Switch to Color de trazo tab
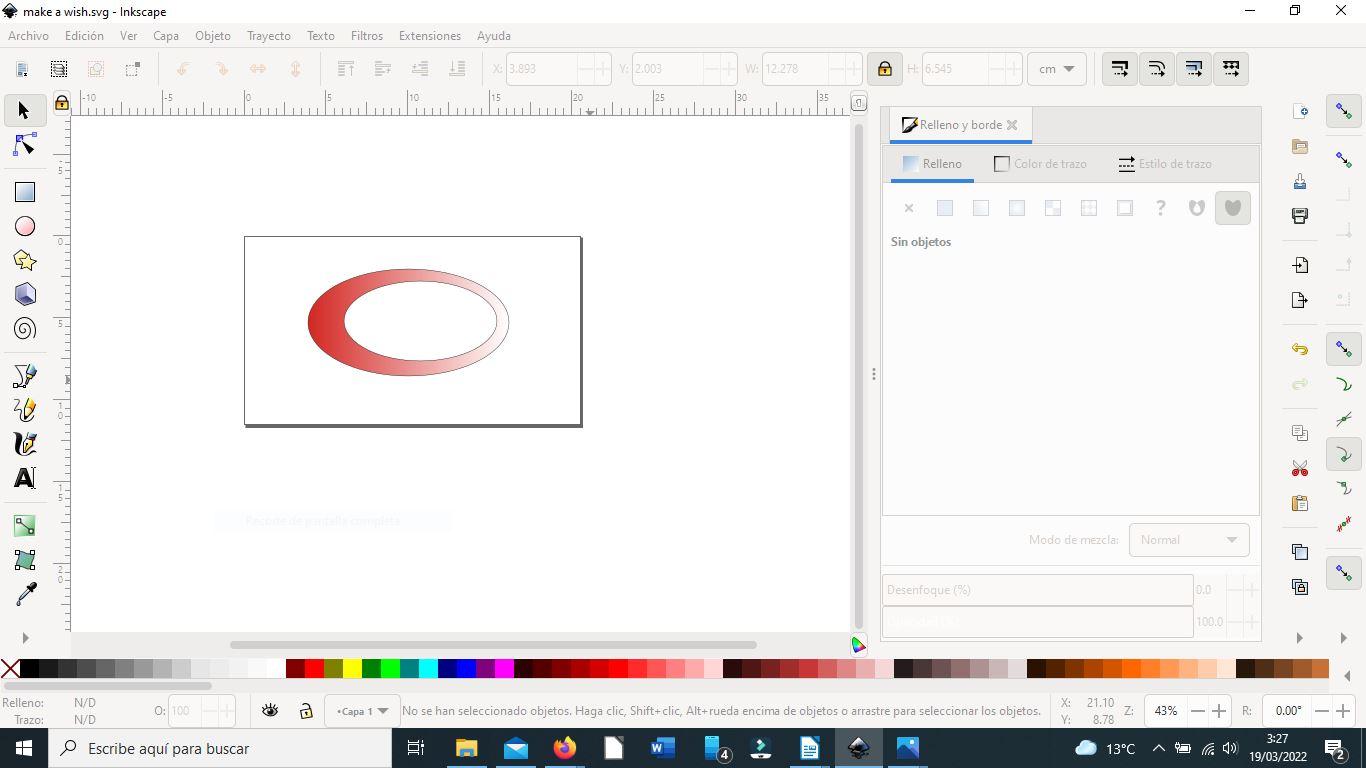1366x768 pixels. point(1041,164)
